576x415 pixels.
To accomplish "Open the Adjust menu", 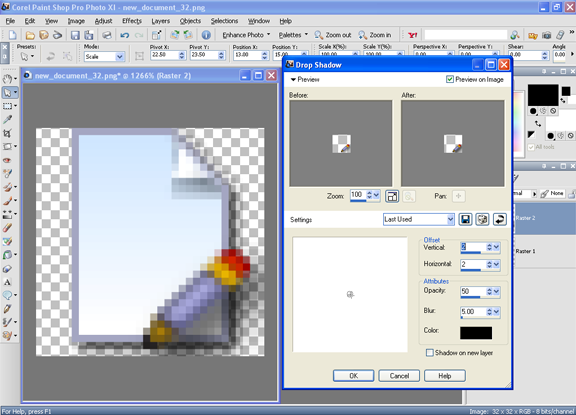I will pyautogui.click(x=103, y=21).
